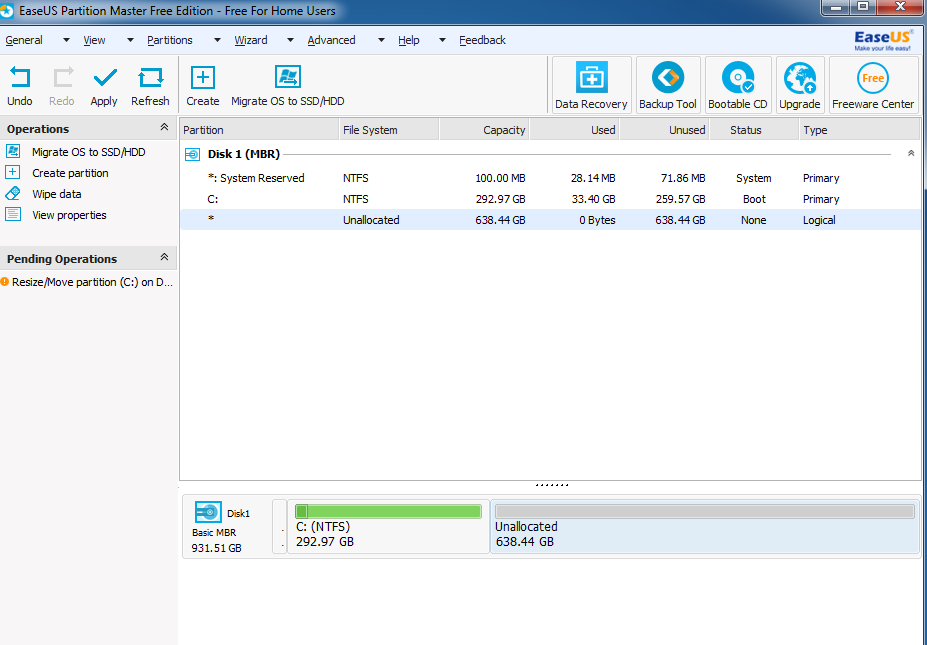Sort by the Unused column header

[665, 129]
